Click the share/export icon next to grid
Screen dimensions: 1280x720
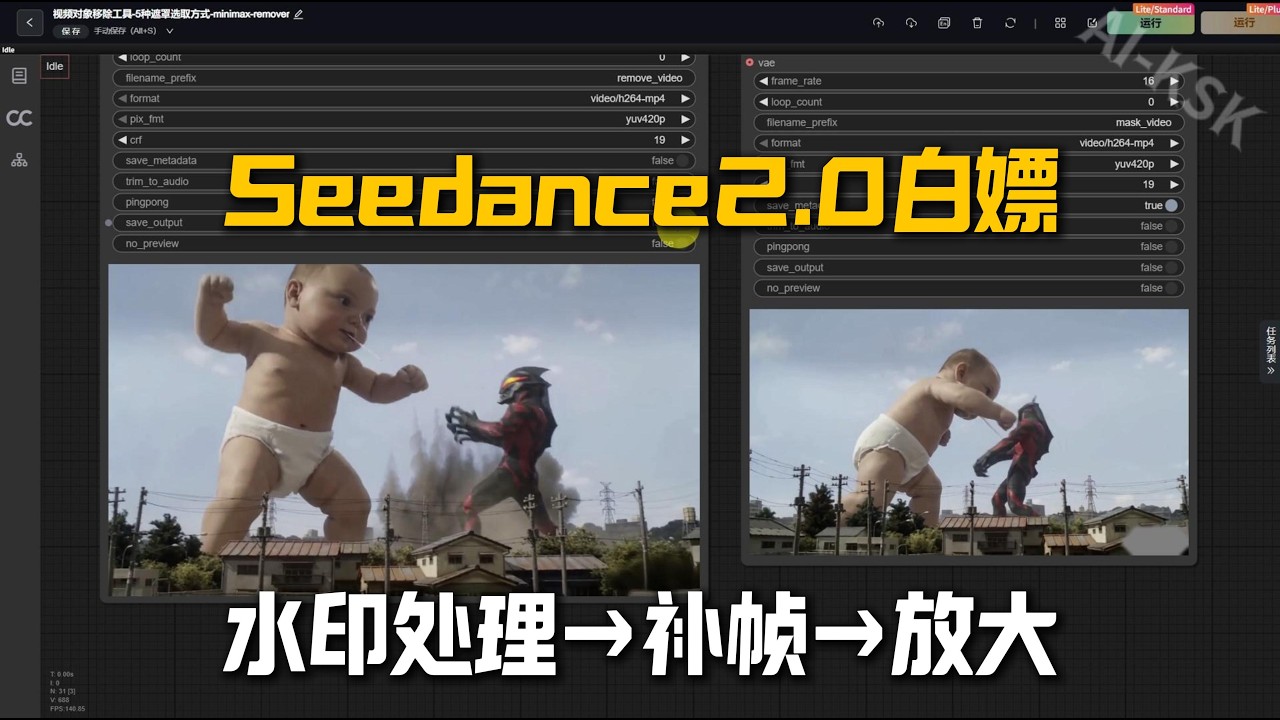pos(1092,23)
